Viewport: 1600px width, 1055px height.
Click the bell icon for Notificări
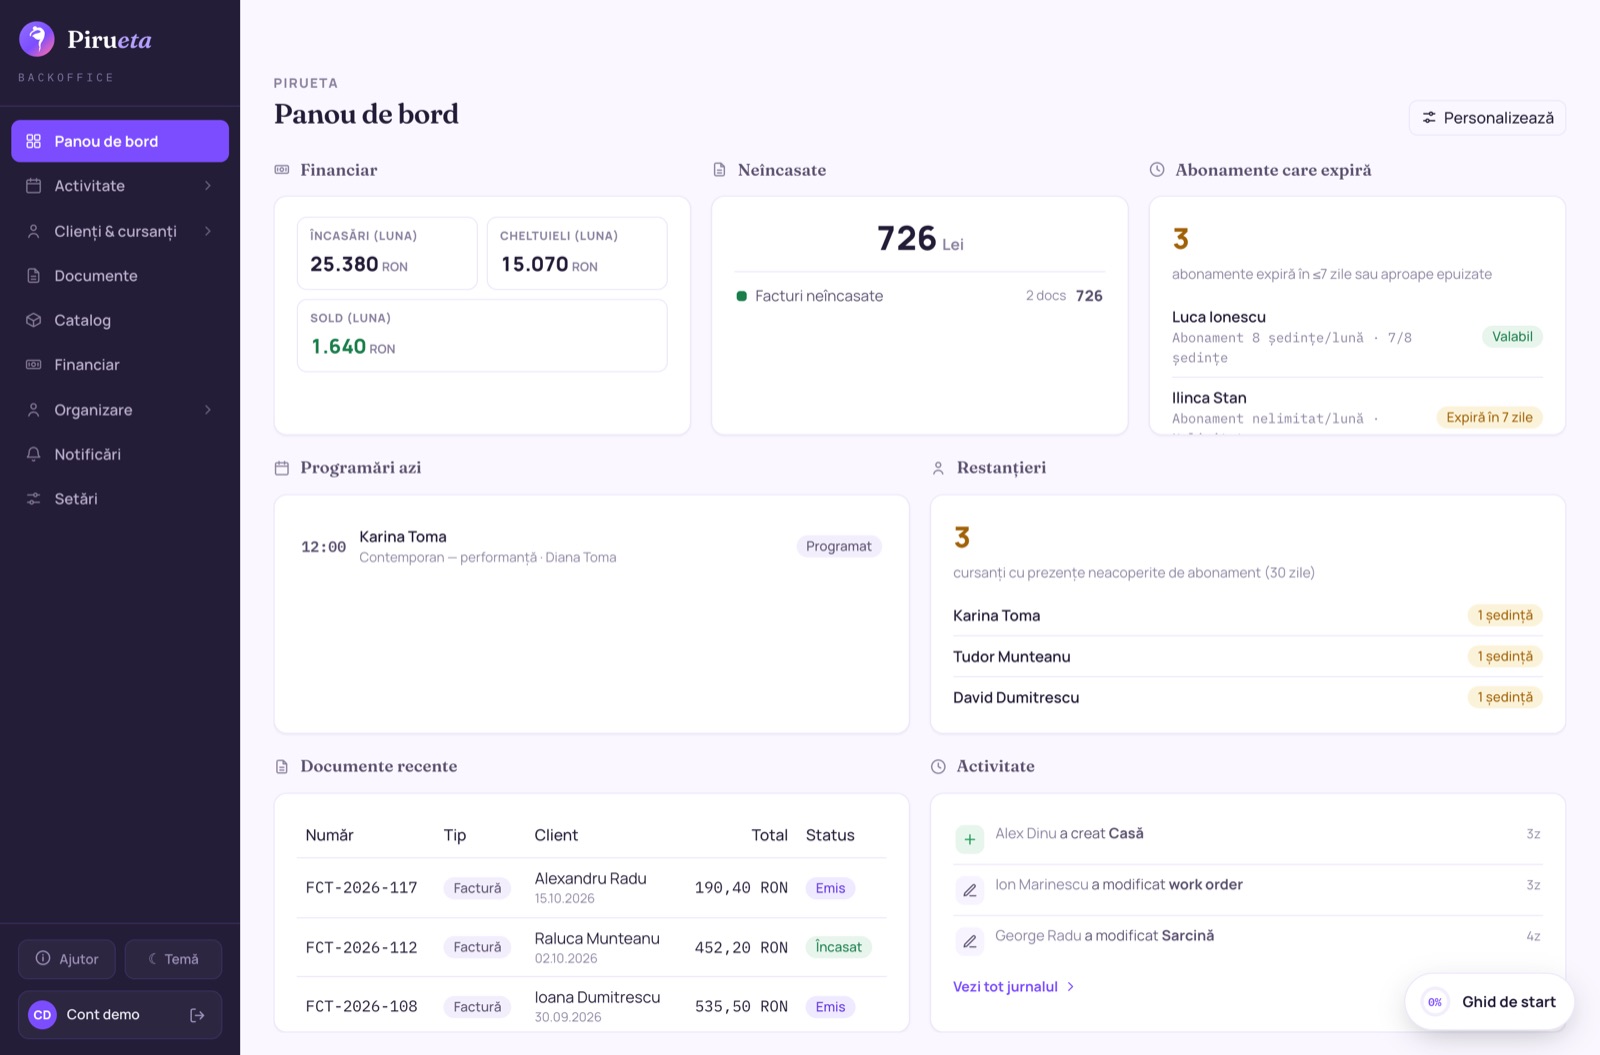pos(33,454)
